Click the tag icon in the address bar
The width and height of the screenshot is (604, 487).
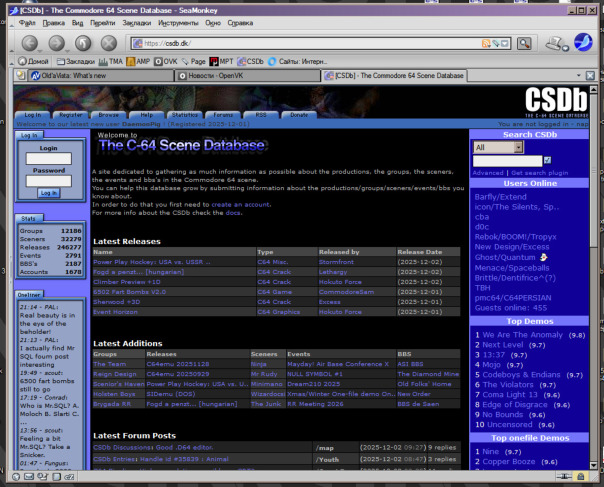[495, 44]
